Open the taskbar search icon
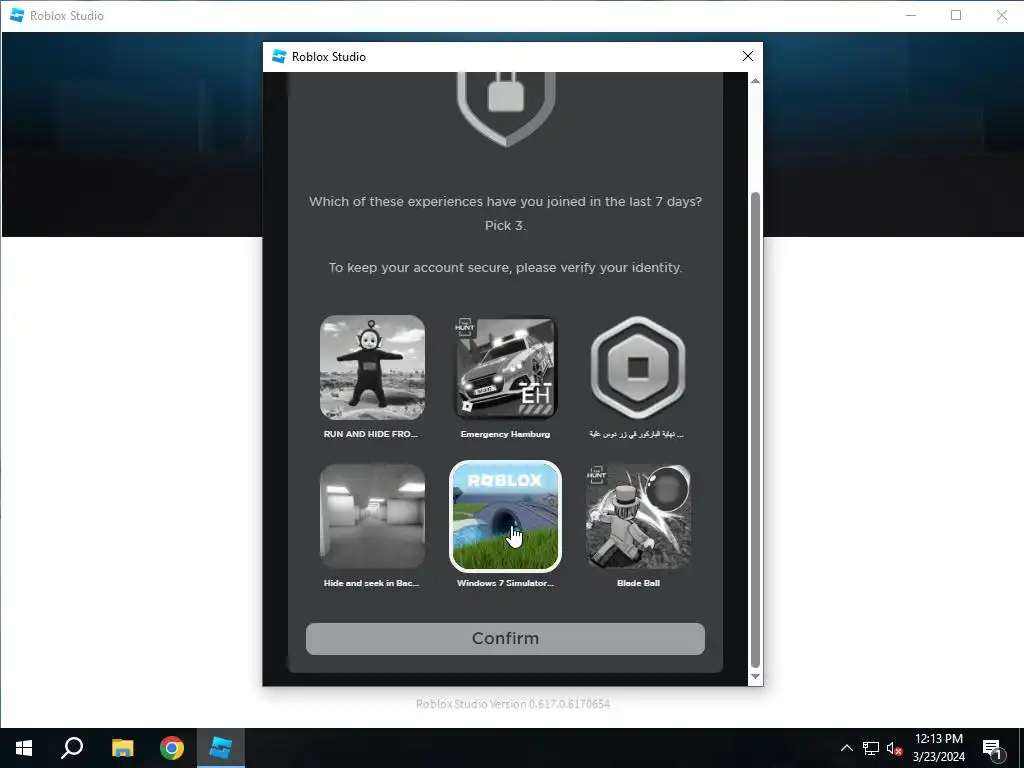The height and width of the screenshot is (768, 1024). (72, 748)
